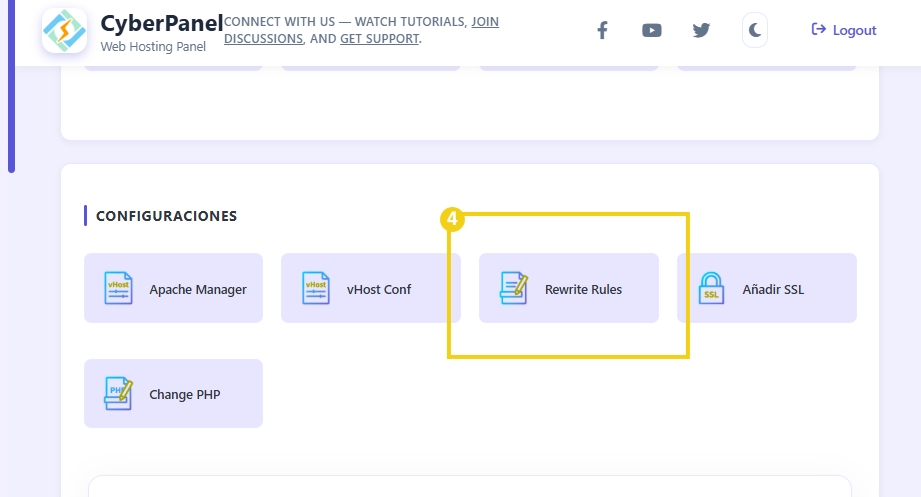Click the Añadir SSL padlock icon
921x497 pixels.
click(711, 288)
